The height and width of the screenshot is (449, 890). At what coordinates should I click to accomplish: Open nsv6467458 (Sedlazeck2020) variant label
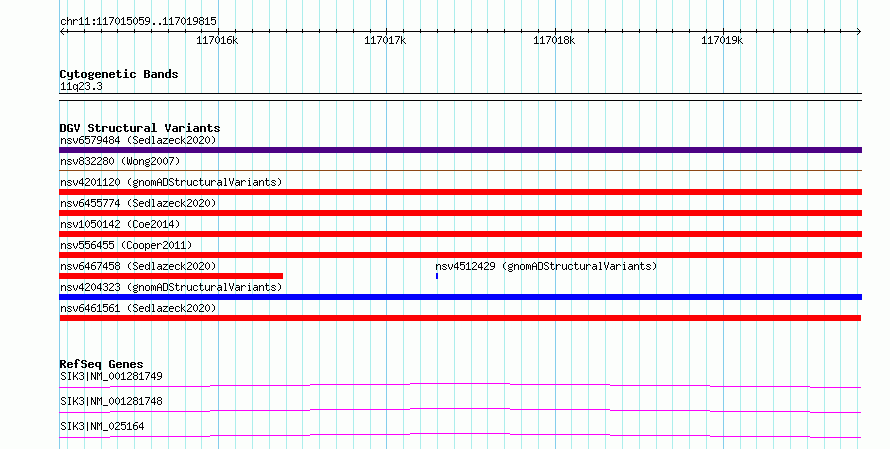138,266
